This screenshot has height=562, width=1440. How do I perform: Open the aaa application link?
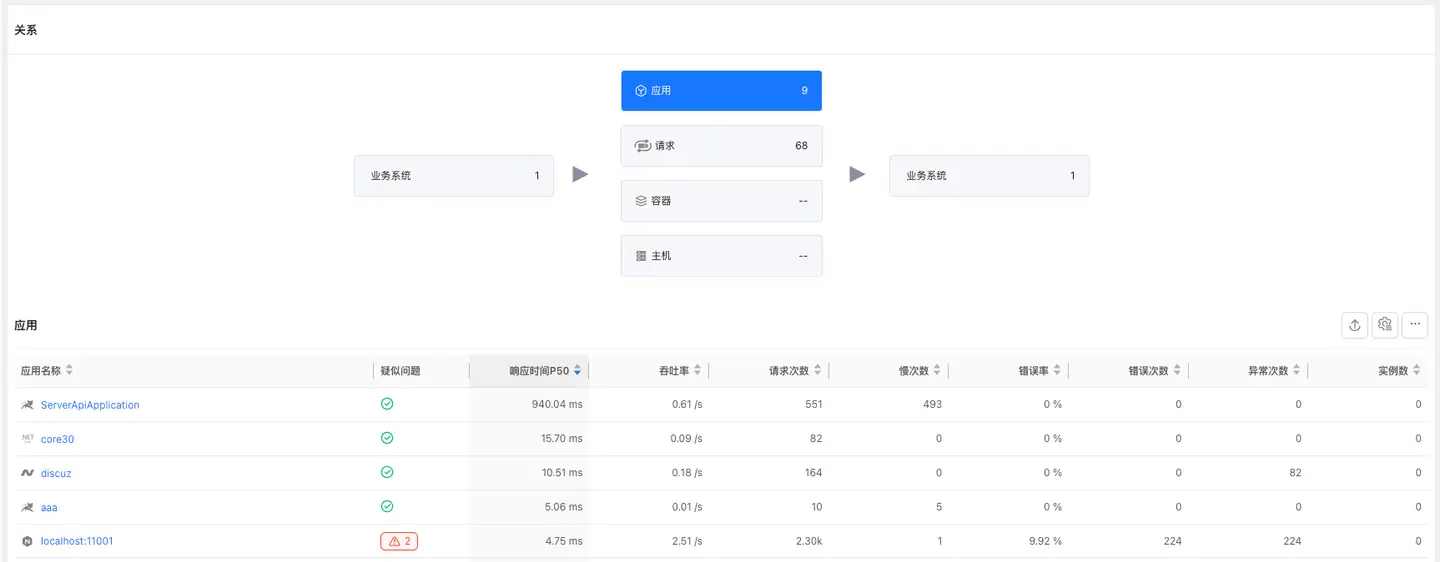coord(49,507)
